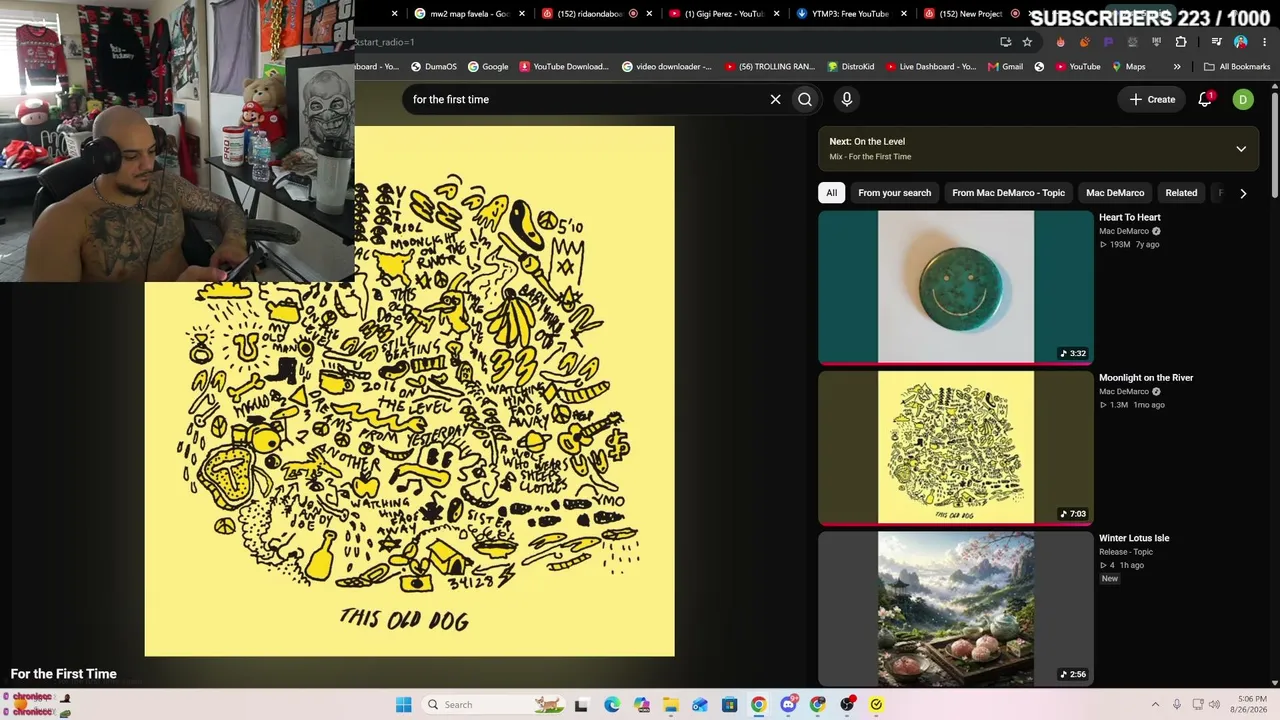The height and width of the screenshot is (720, 1280).
Task: Open the Live Dashboard bookmark
Action: pos(930,67)
